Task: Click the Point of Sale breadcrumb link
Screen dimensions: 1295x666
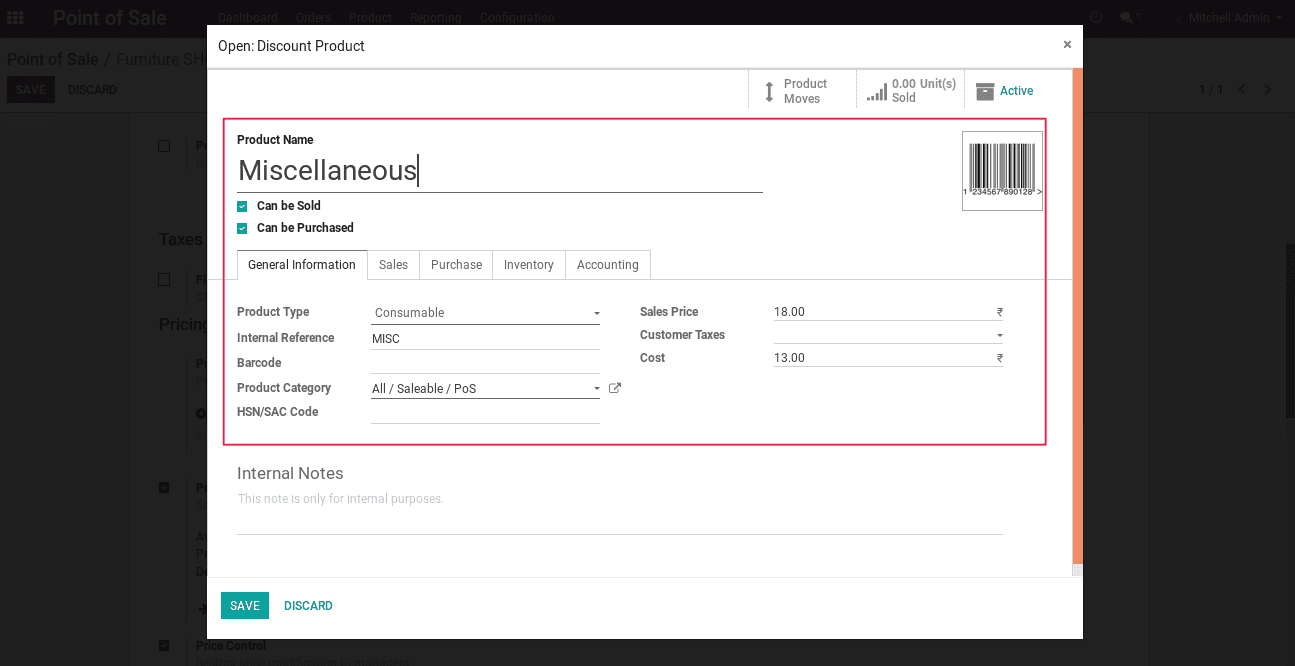Action: (x=53, y=60)
